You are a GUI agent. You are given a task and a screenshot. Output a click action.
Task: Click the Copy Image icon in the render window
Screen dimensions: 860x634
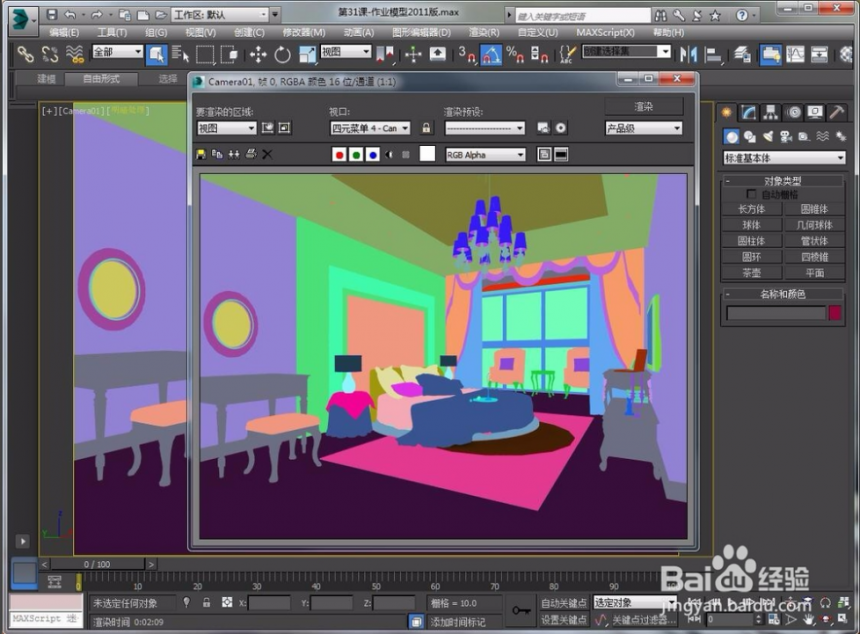tap(217, 155)
